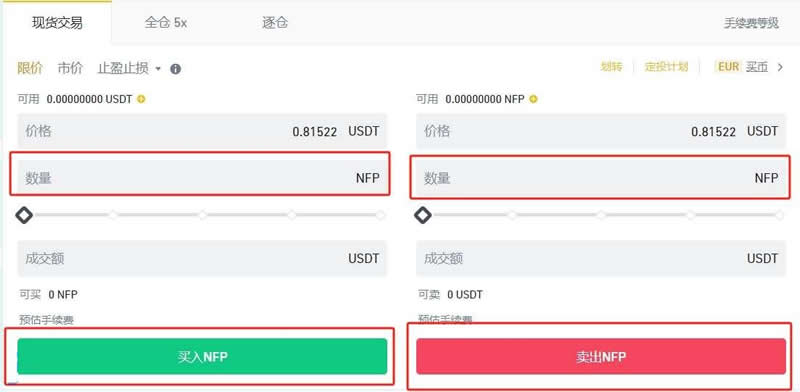The height and width of the screenshot is (392, 800).
Task: Open the 定投计划 link
Action: tap(666, 67)
